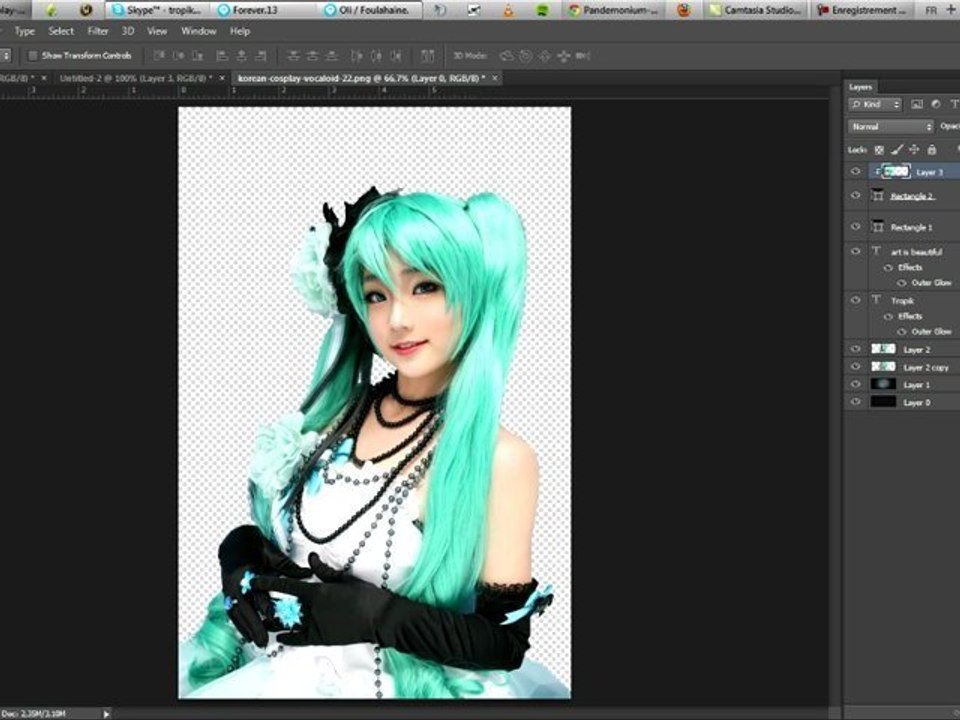Open the View menu
The image size is (960, 720).
pos(157,31)
